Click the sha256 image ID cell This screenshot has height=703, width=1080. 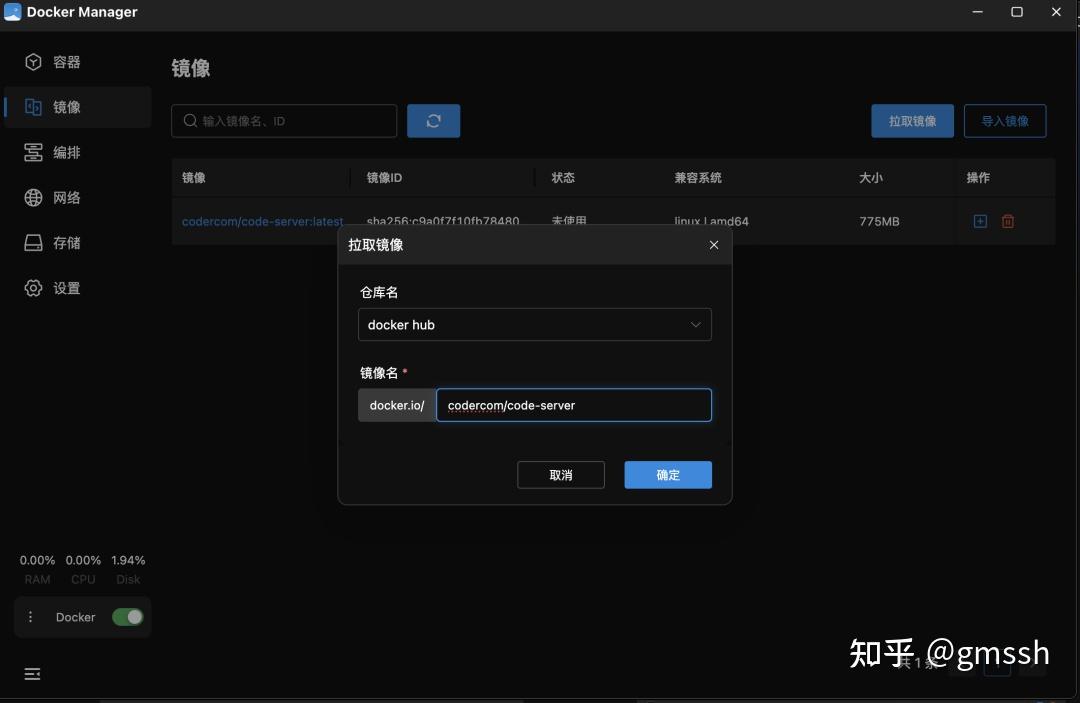point(443,221)
